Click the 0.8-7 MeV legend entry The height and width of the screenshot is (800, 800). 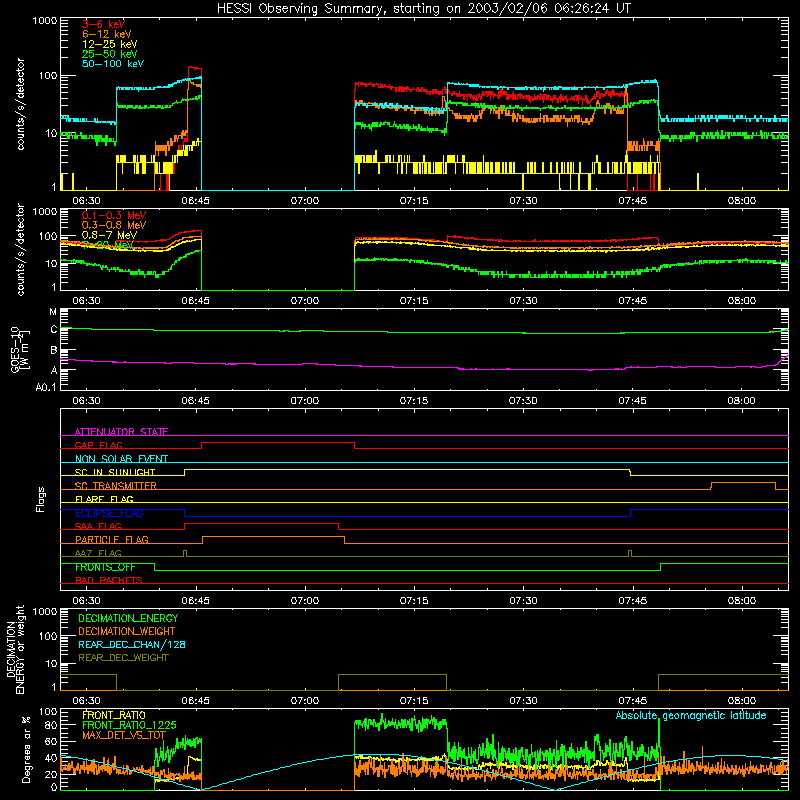(110, 235)
